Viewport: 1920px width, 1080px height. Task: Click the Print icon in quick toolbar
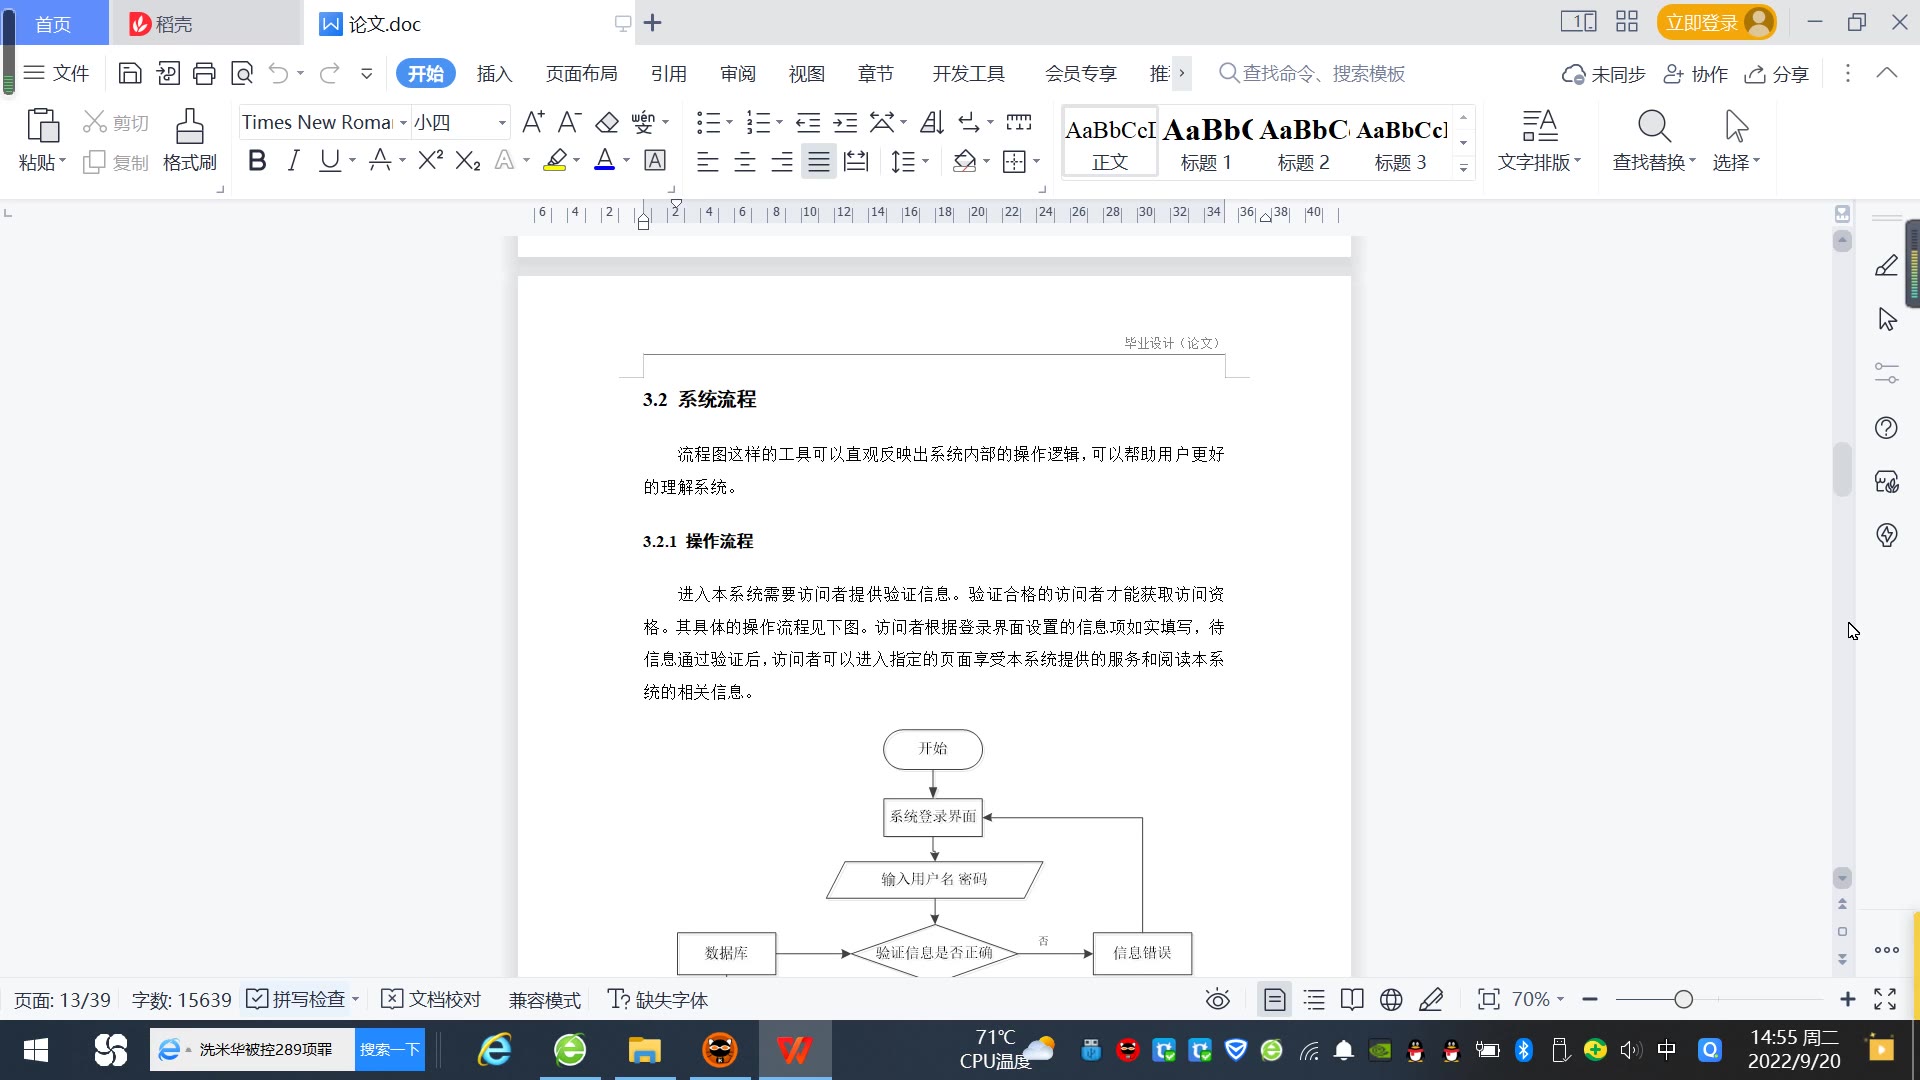[204, 73]
